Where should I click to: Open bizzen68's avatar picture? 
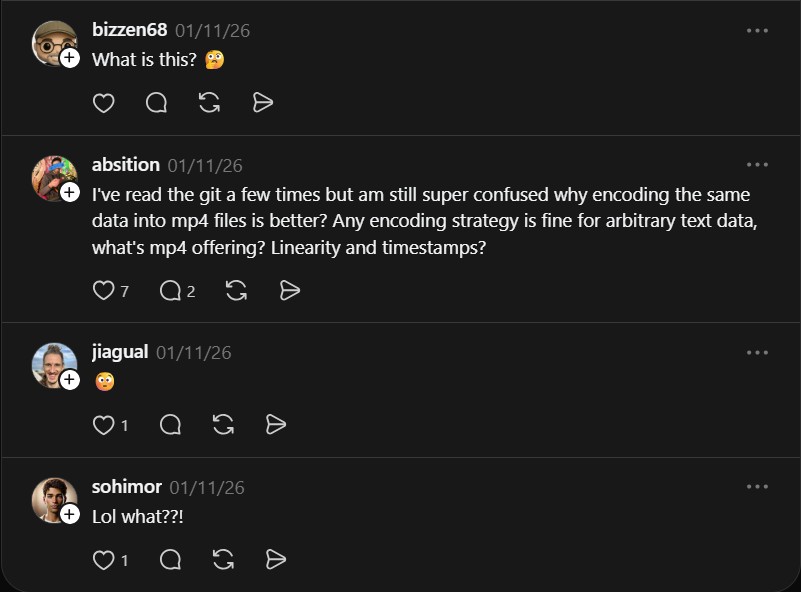point(52,42)
